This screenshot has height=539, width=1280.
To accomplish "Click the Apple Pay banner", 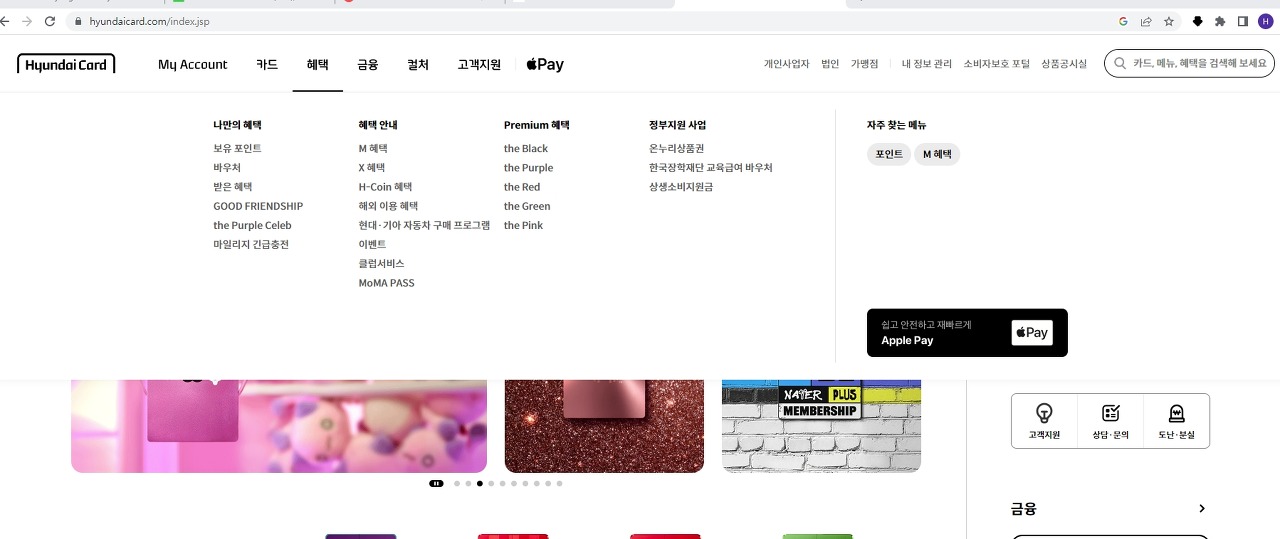I will point(967,333).
